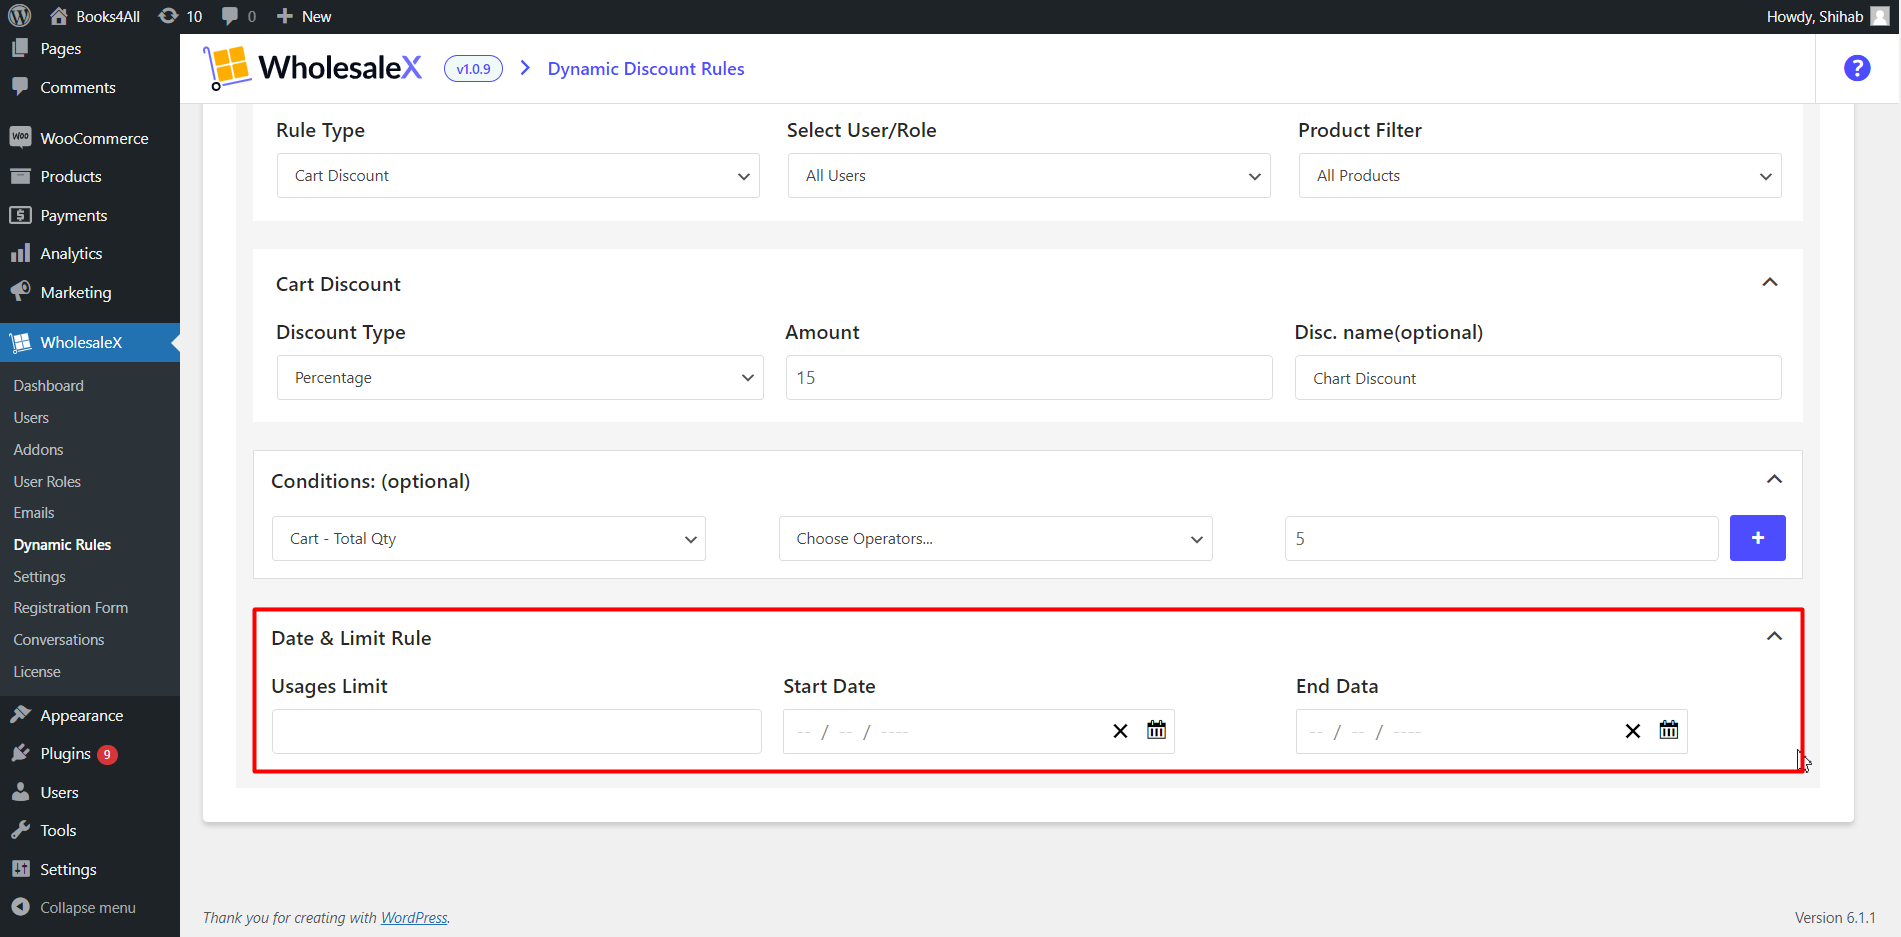The image size is (1901, 937).
Task: Click the Start Date input field
Action: pos(978,731)
